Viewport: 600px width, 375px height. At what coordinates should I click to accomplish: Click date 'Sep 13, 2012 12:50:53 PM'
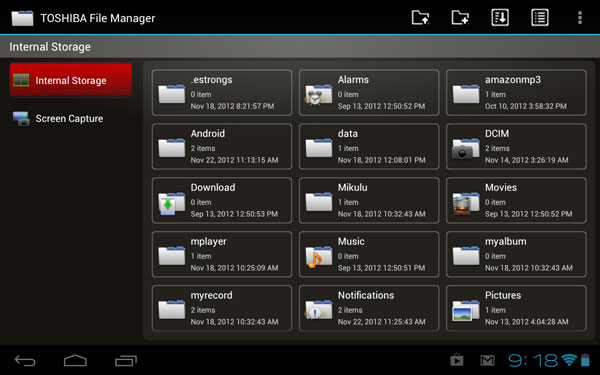click(x=234, y=214)
